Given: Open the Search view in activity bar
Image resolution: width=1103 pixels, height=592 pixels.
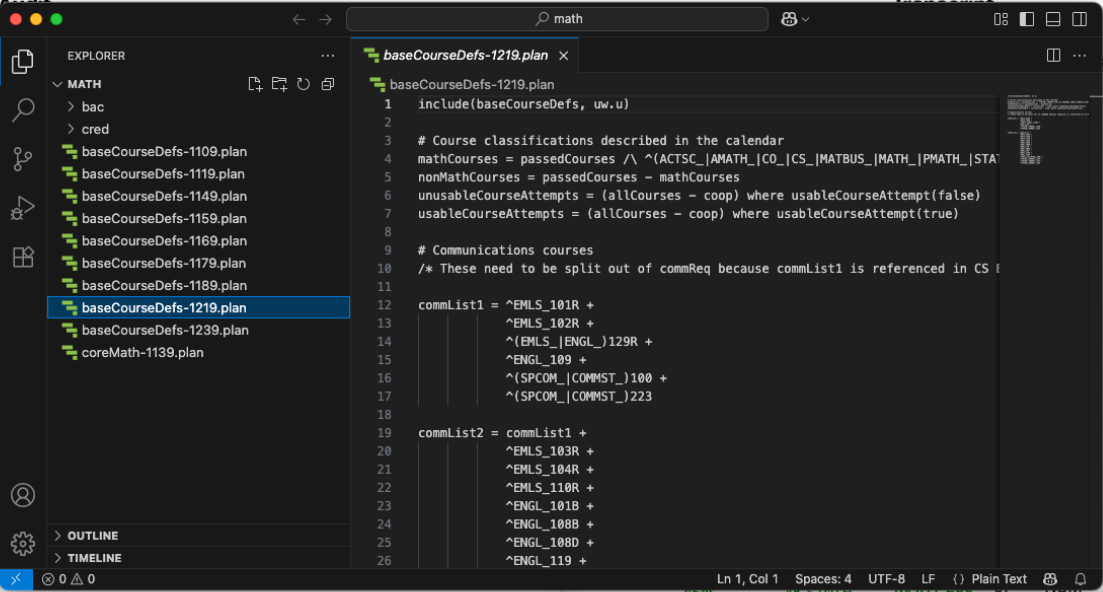Looking at the screenshot, I should [x=23, y=110].
